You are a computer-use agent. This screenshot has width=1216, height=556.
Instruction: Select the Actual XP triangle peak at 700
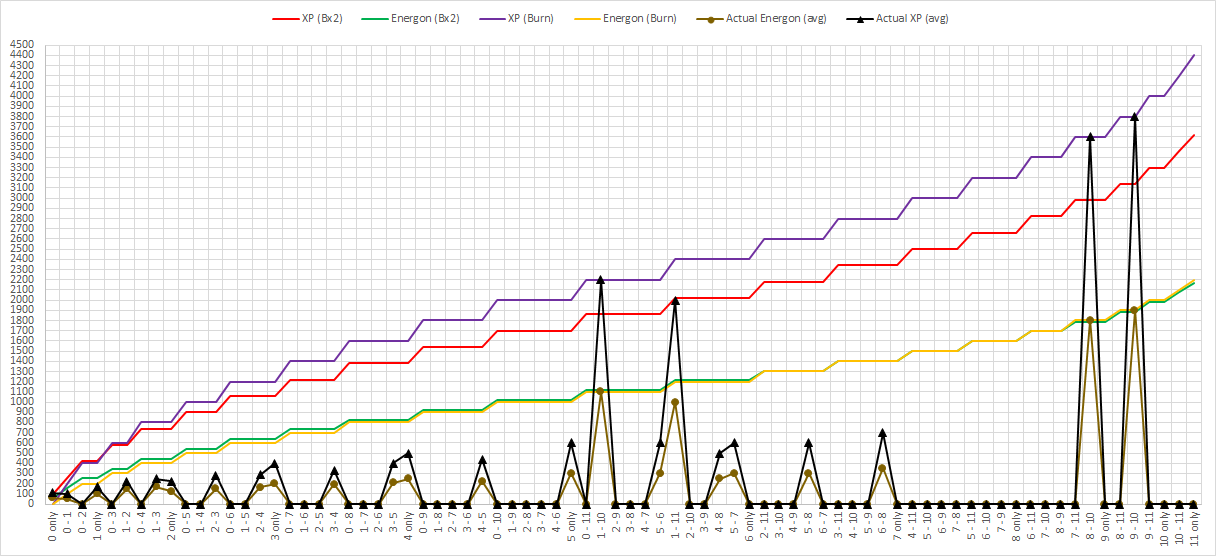coord(882,432)
